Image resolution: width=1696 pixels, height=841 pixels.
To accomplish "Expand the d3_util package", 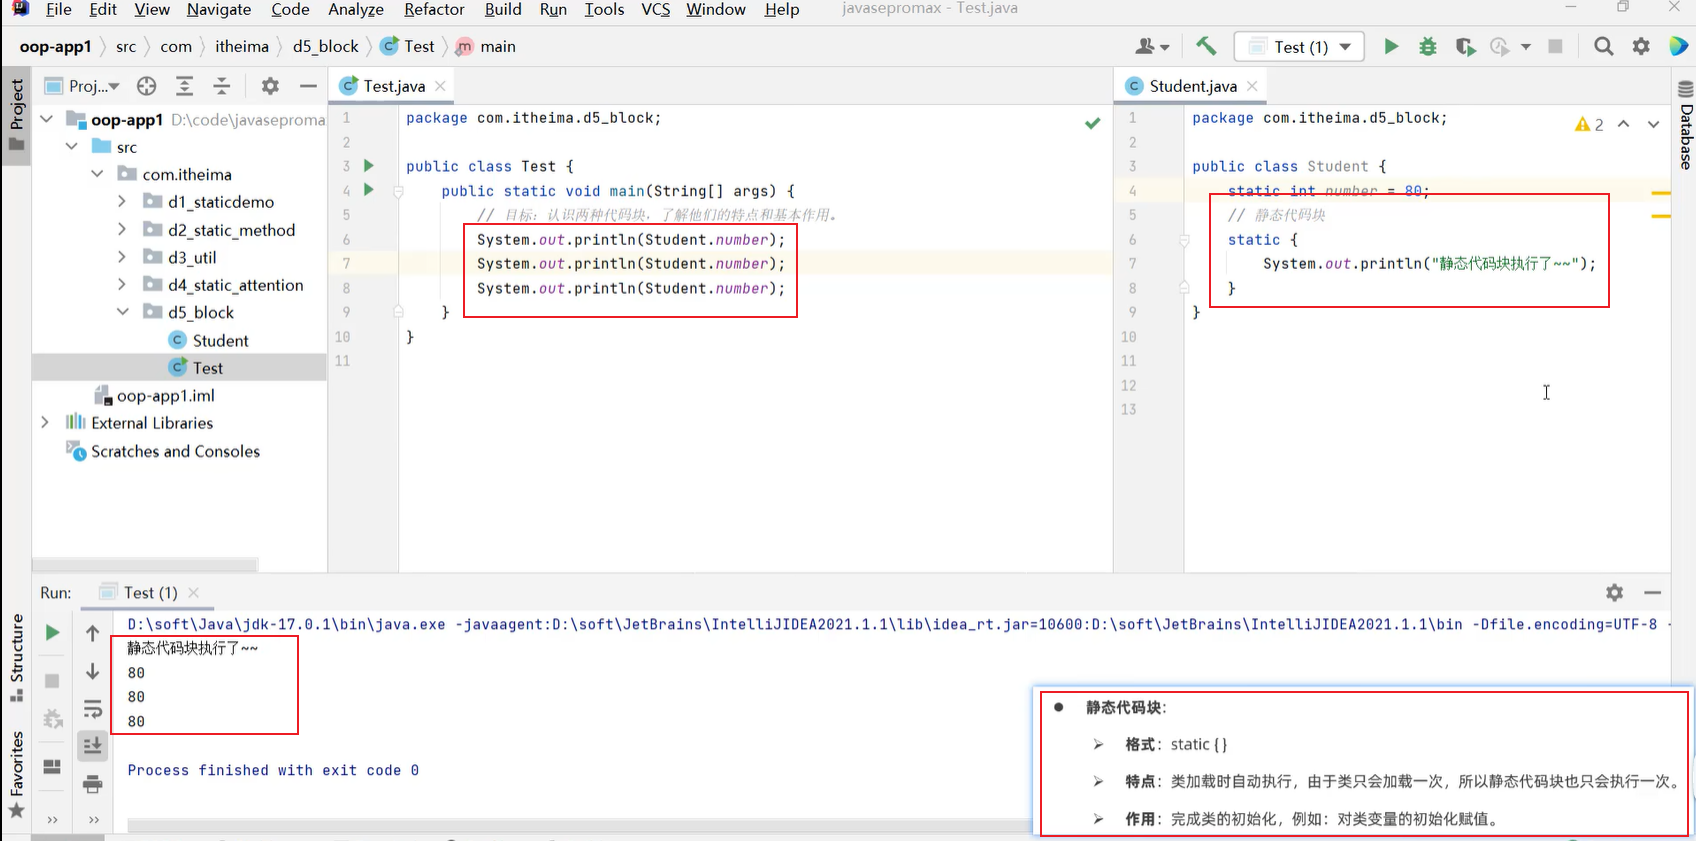I will pyautogui.click(x=122, y=257).
